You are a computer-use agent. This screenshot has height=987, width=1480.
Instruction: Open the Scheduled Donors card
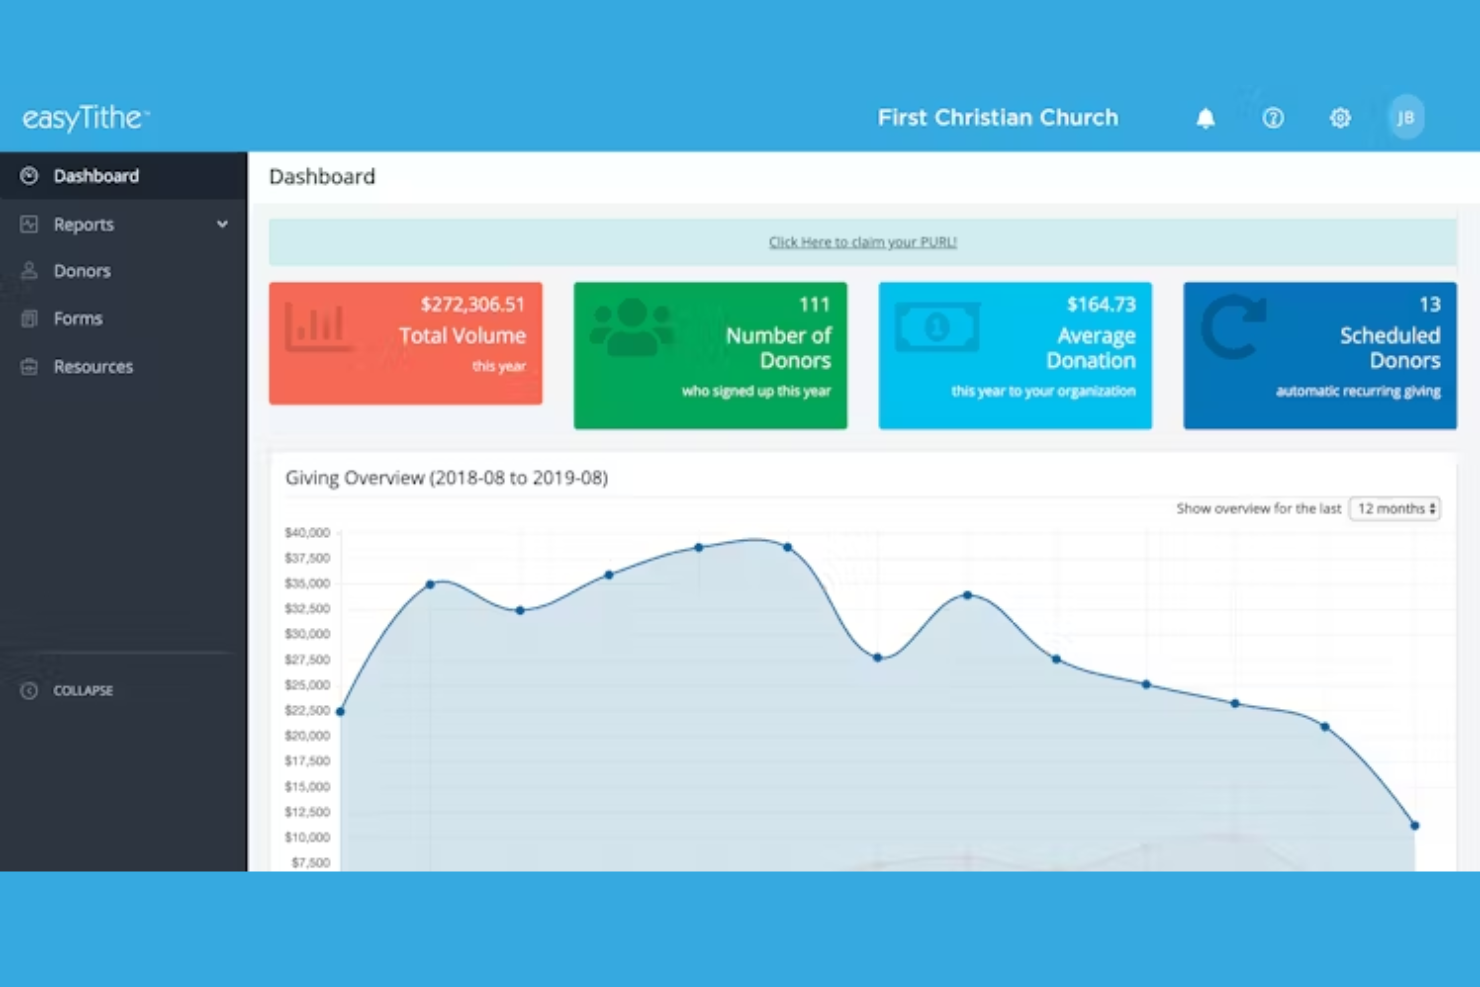[x=1320, y=356]
